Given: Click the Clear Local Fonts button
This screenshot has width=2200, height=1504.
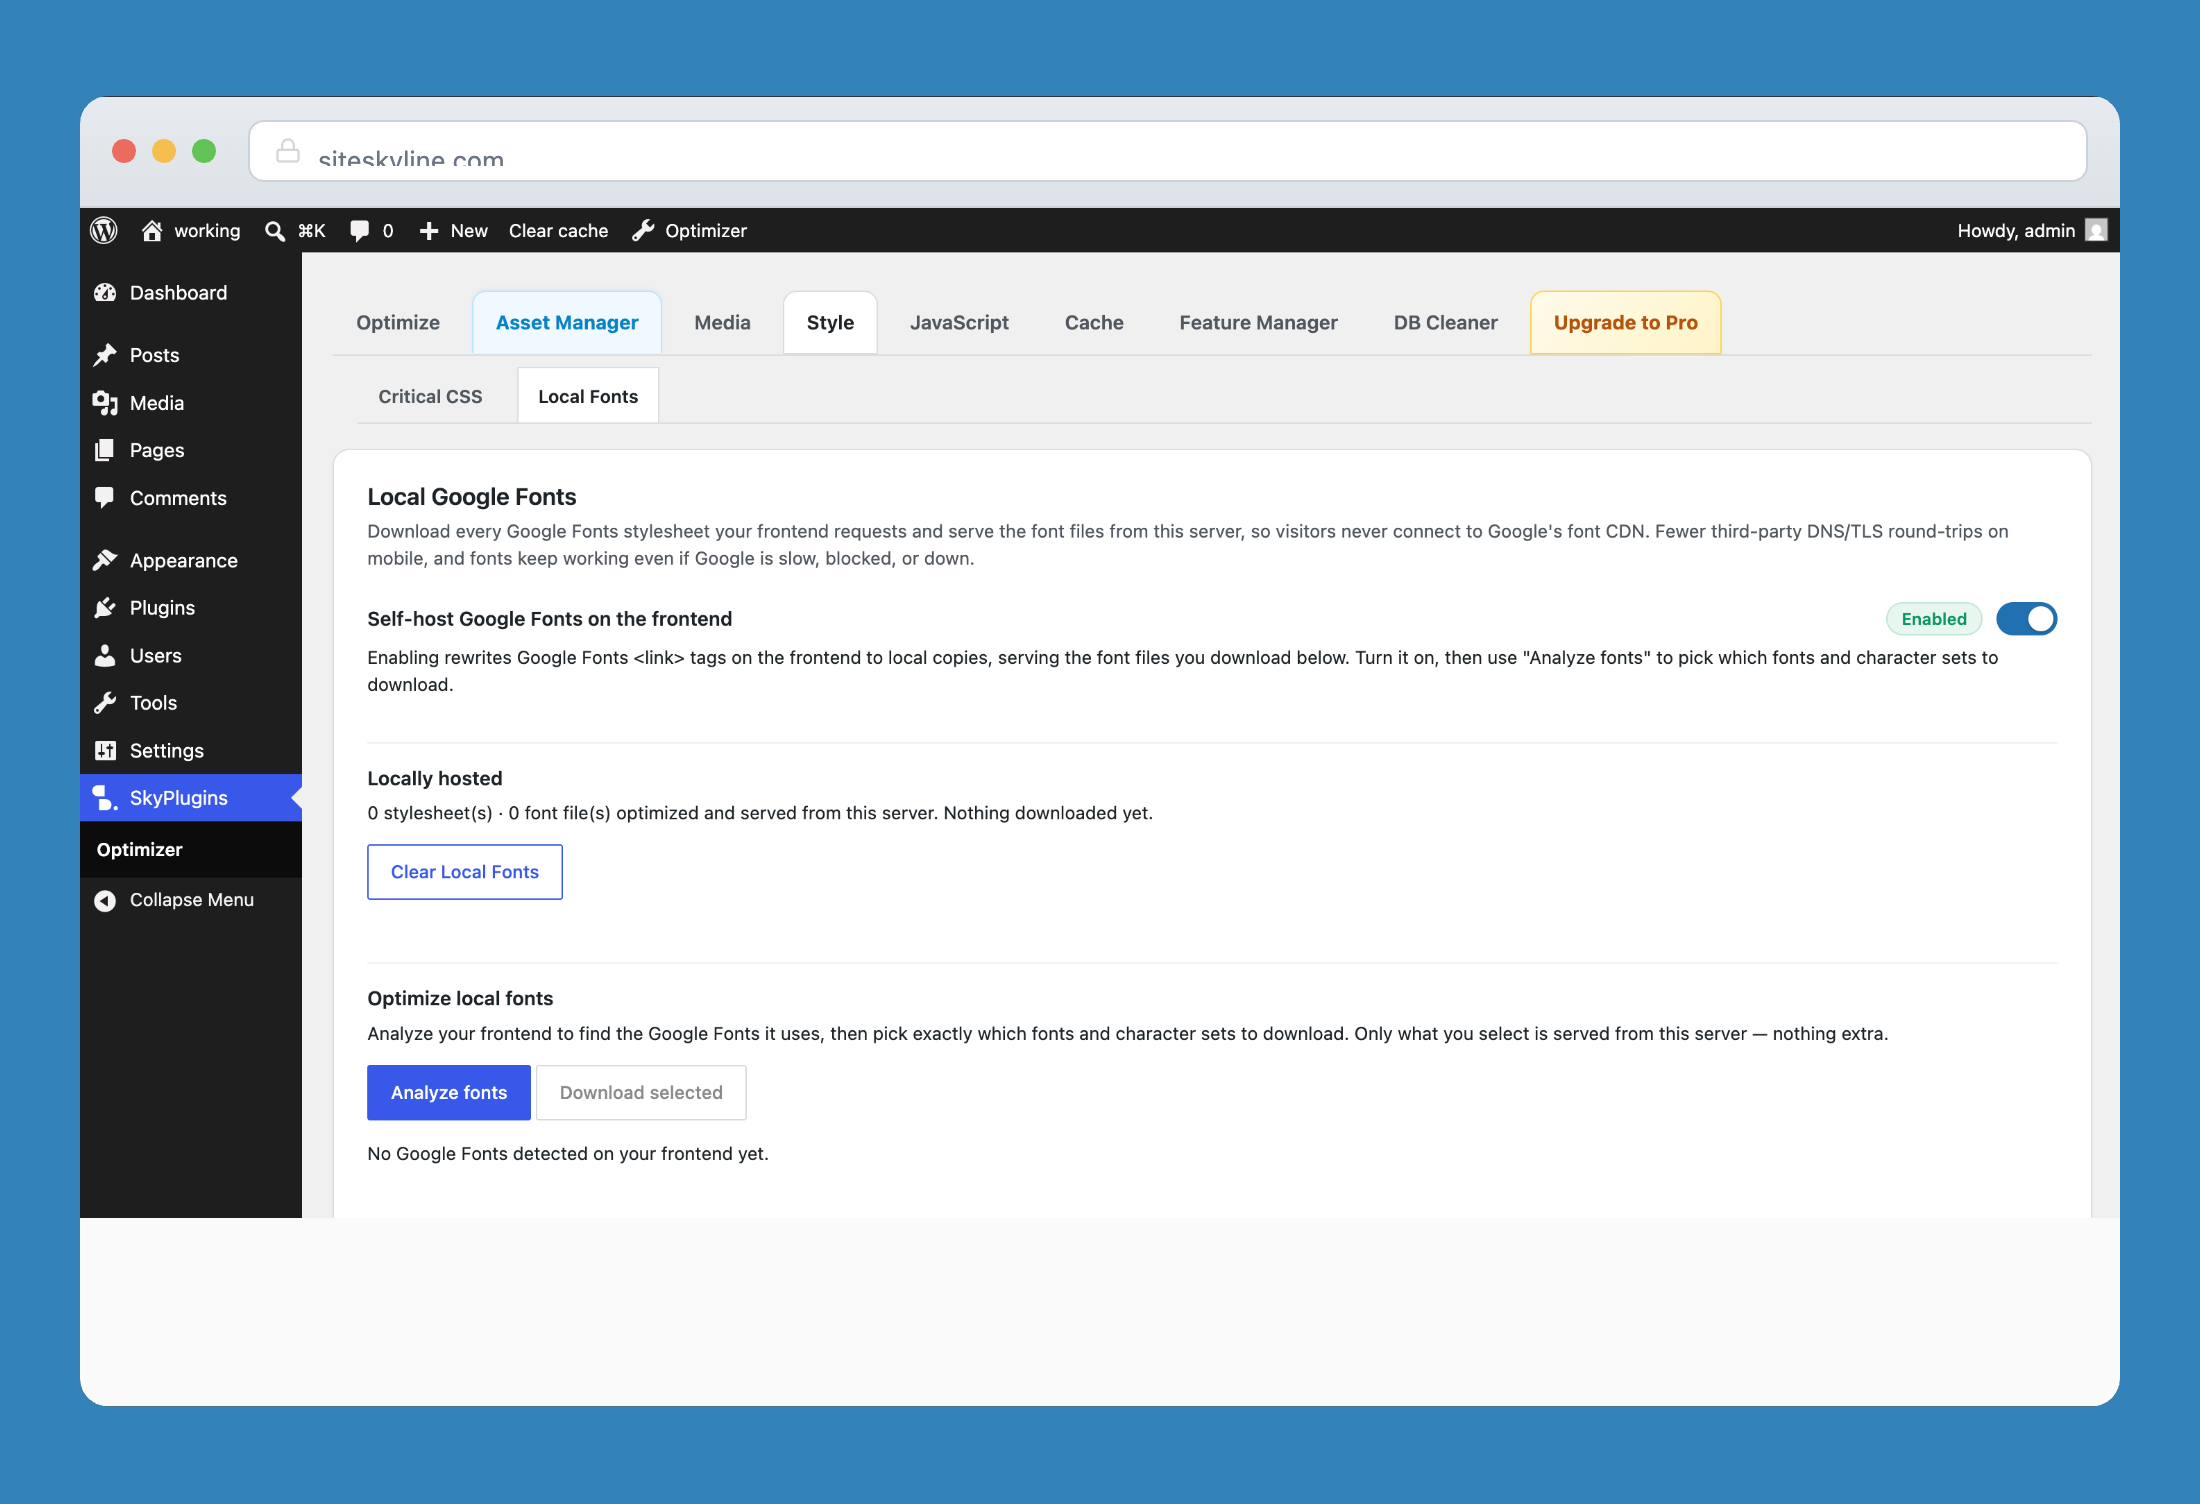Looking at the screenshot, I should point(464,872).
